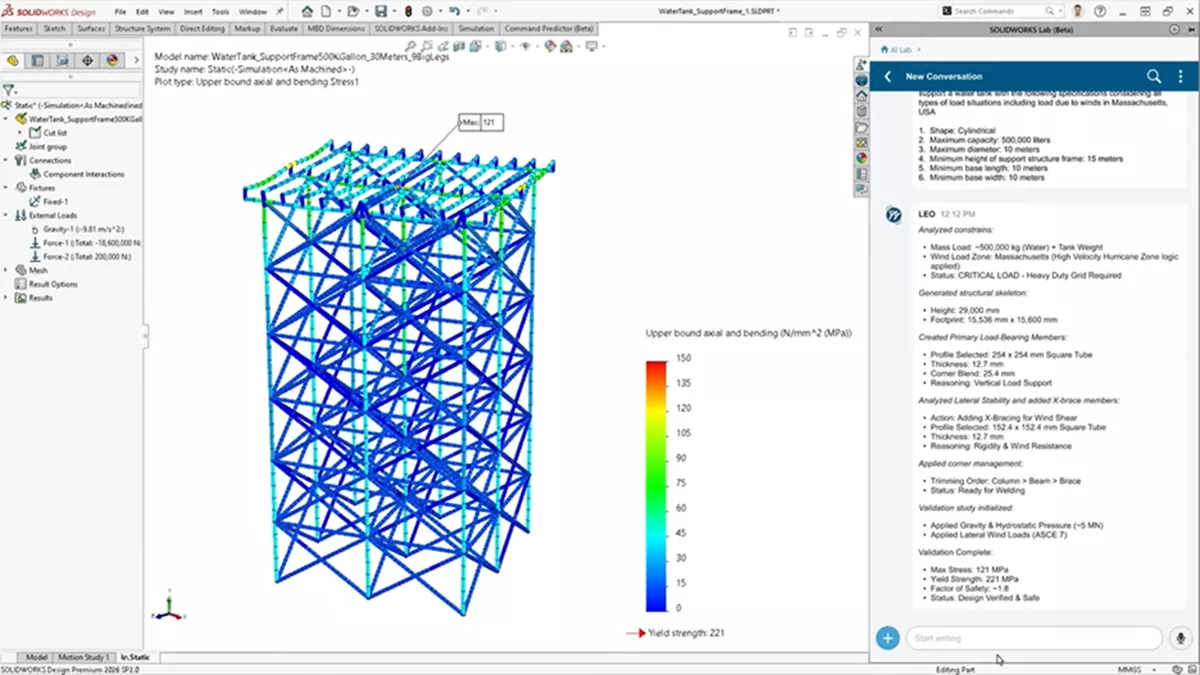Select the Fixed-1 fixture item
The width and height of the screenshot is (1200, 675).
click(56, 201)
